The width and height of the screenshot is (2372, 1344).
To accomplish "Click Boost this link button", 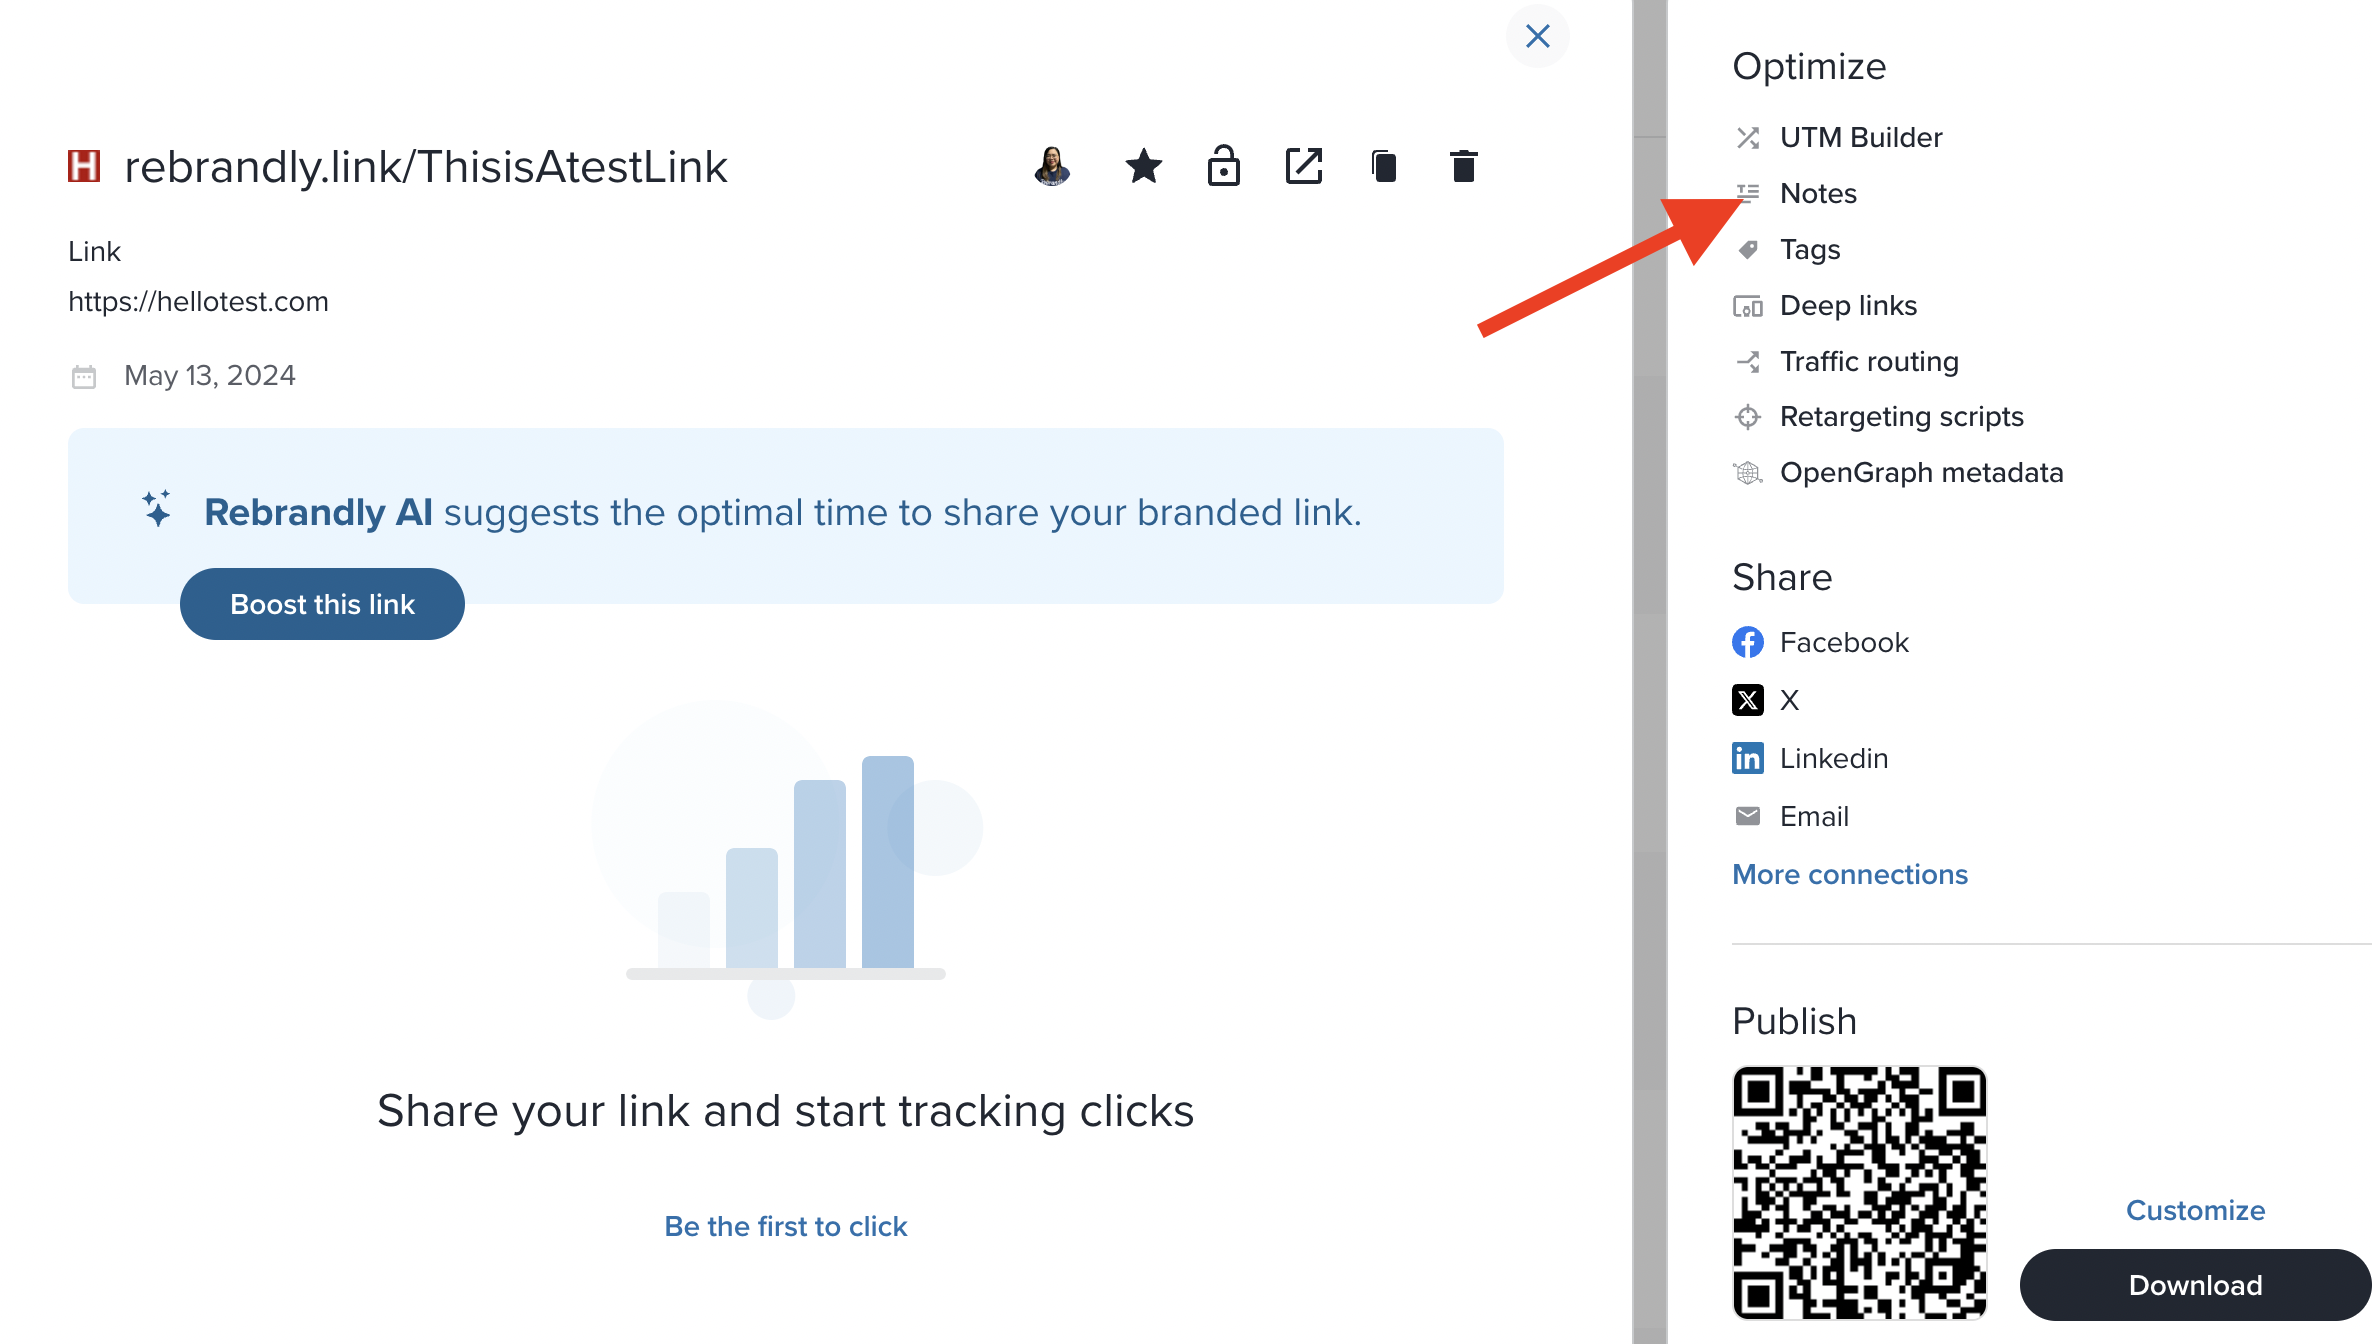I will coord(322,604).
